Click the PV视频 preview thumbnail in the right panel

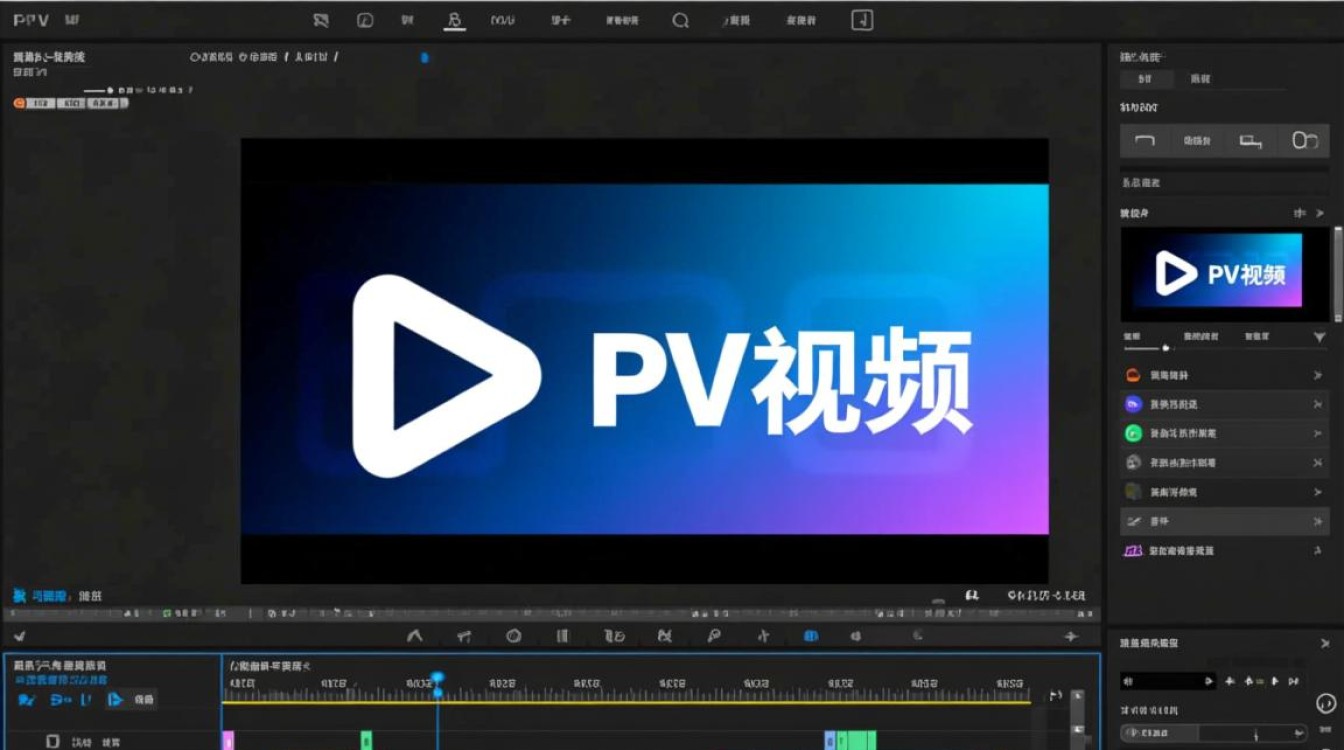pyautogui.click(x=1226, y=273)
